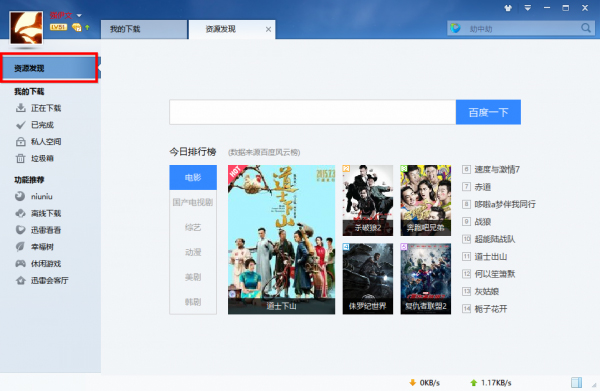Click the LV51 level badge
600x391 pixels.
pyautogui.click(x=59, y=27)
